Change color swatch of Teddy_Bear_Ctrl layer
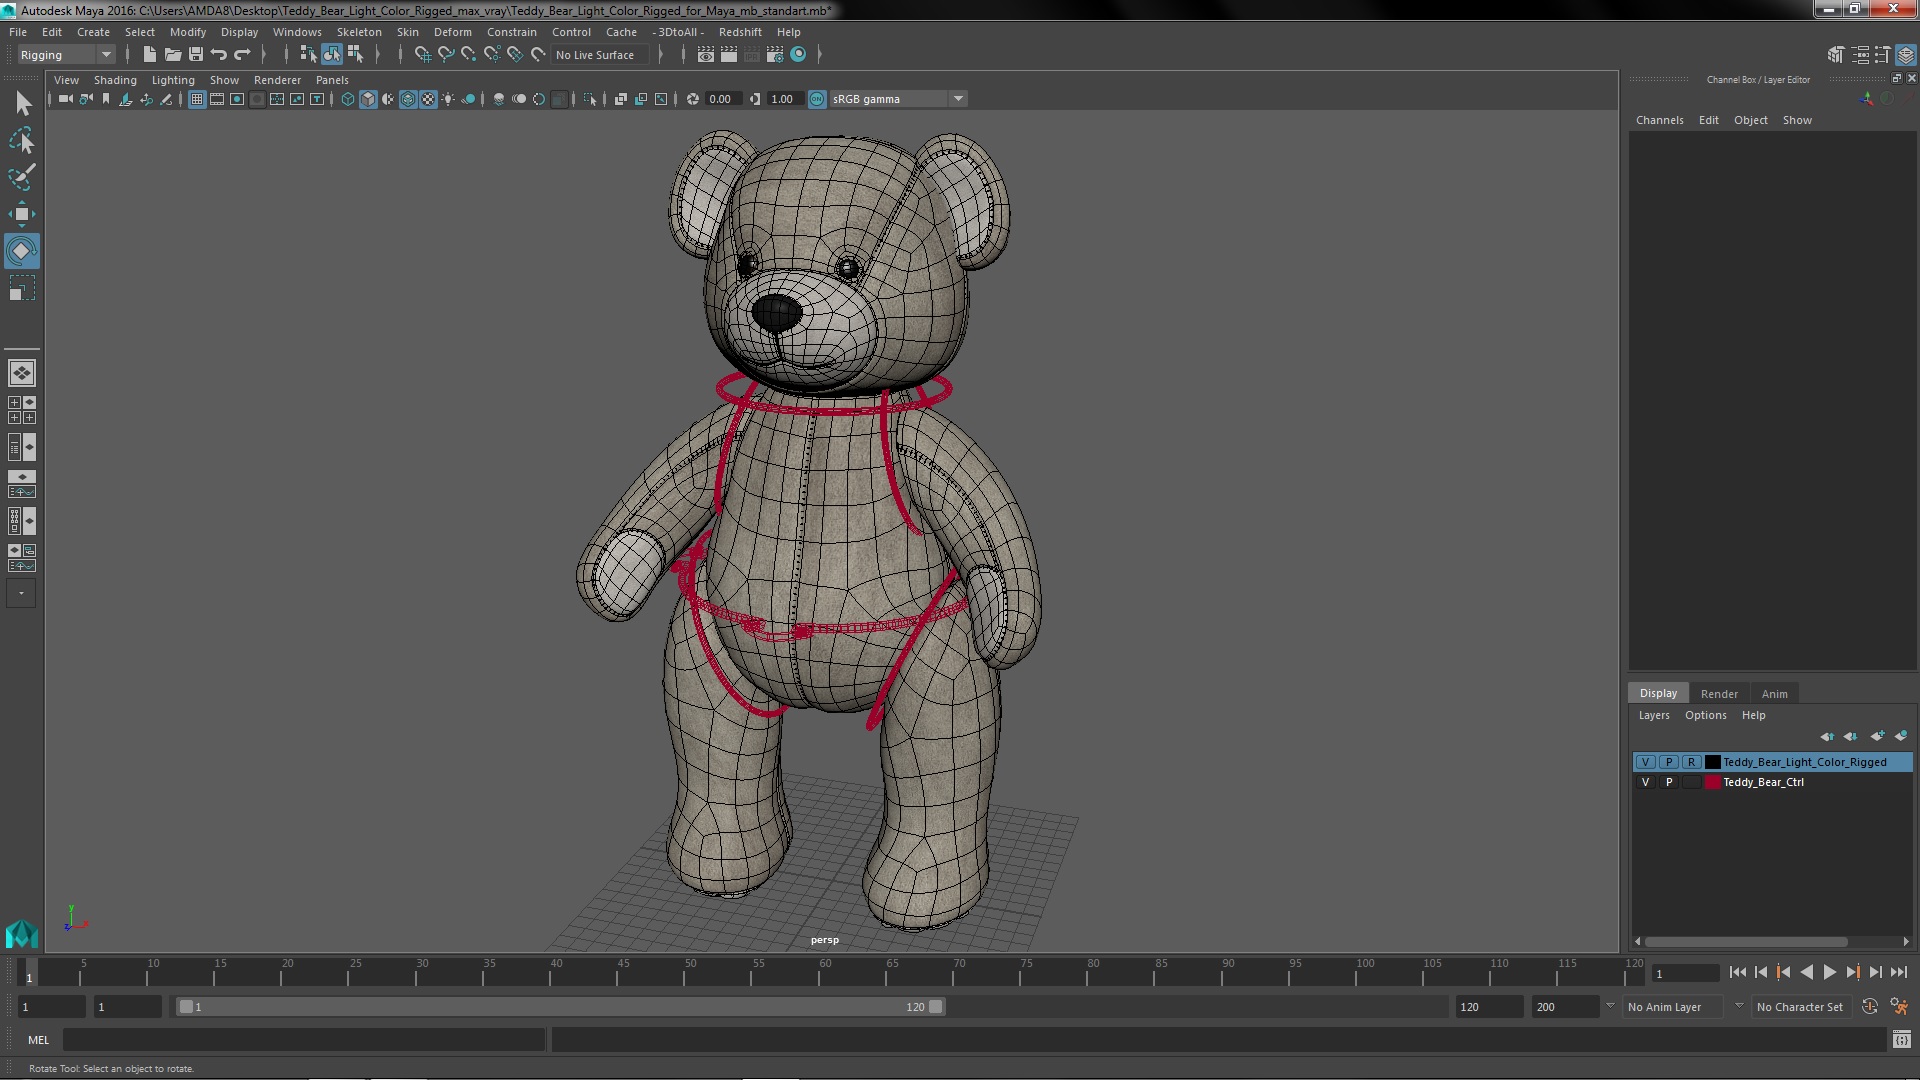Viewport: 1920px width, 1080px height. coord(1713,783)
